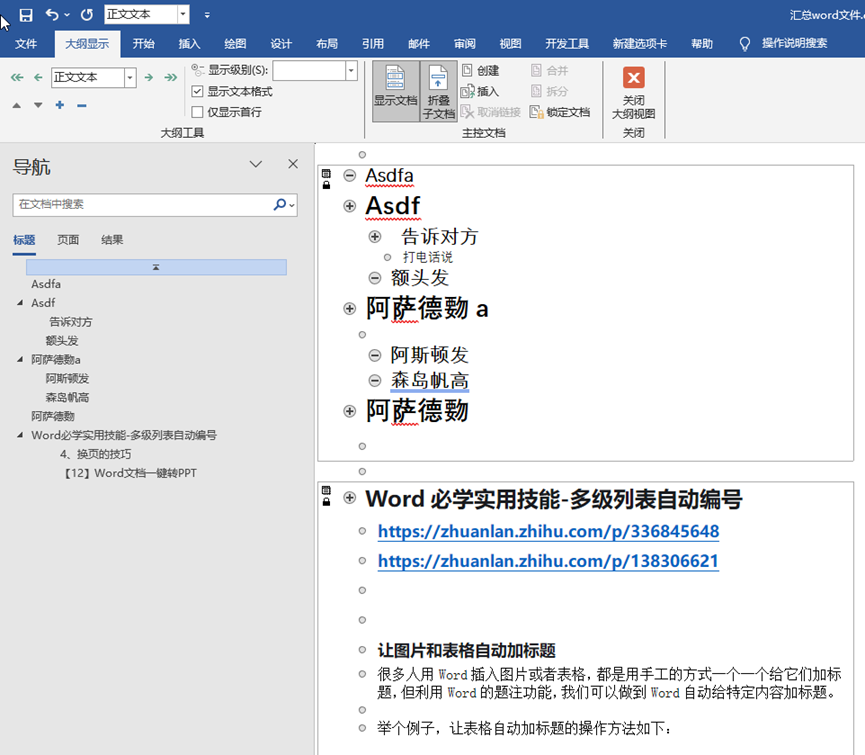Screen dimensions: 865x755
Task: Click minus symbol beside 森岛帆高 outline item
Action: click(x=375, y=381)
